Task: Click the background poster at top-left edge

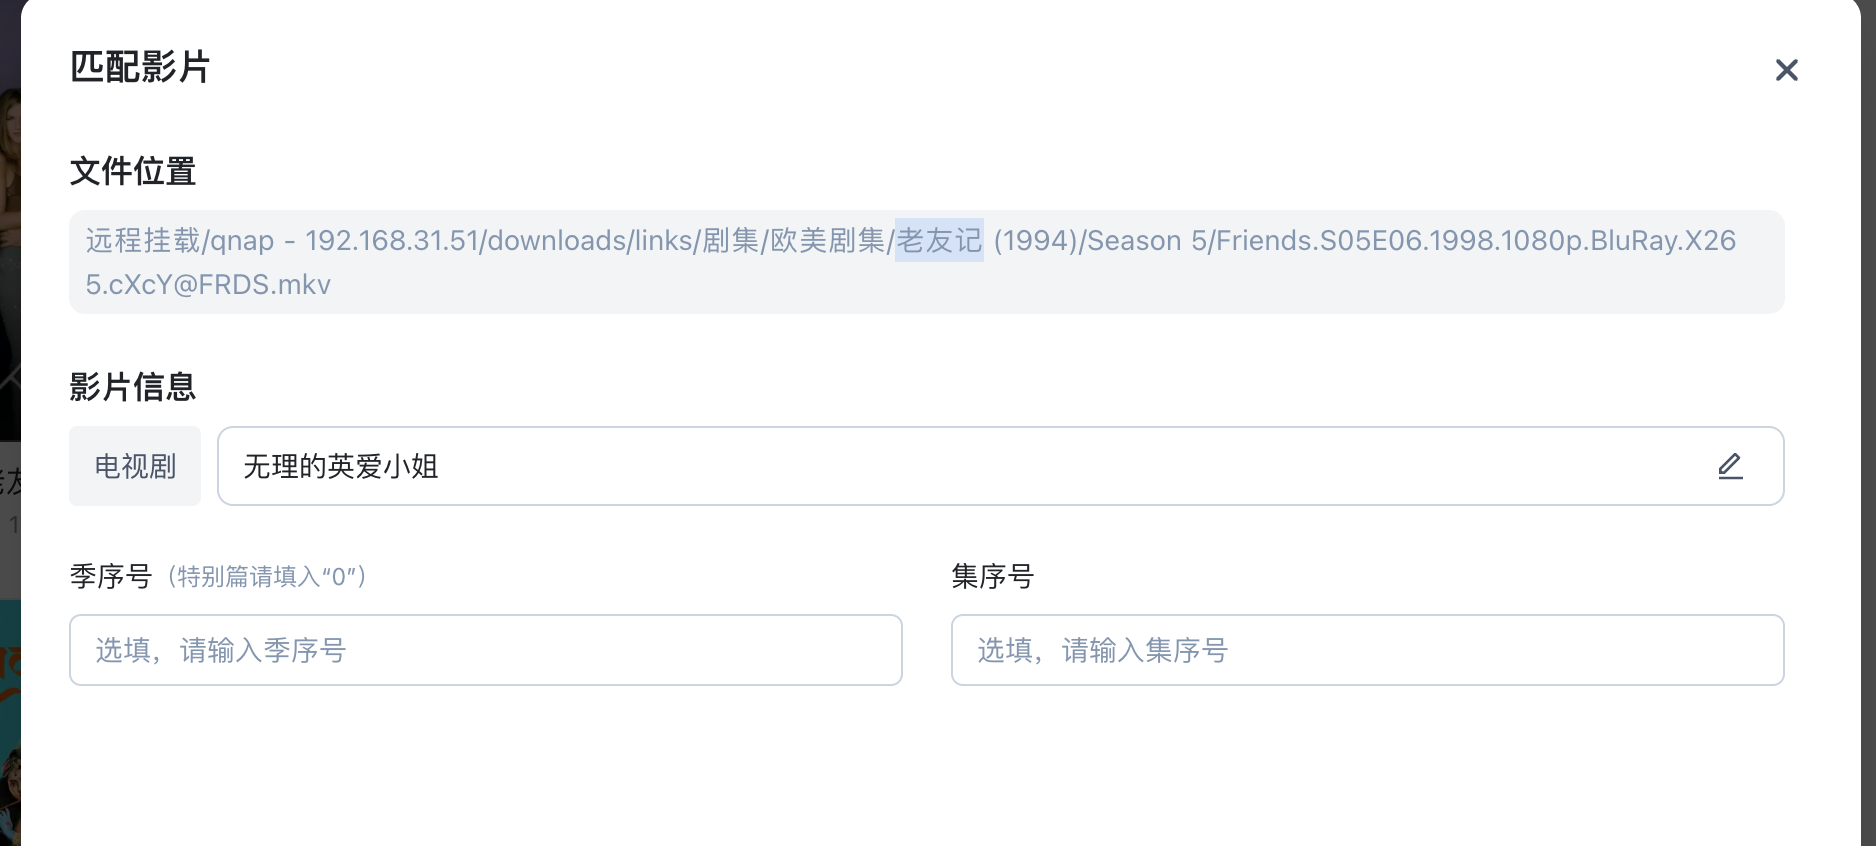Action: pos(9,150)
